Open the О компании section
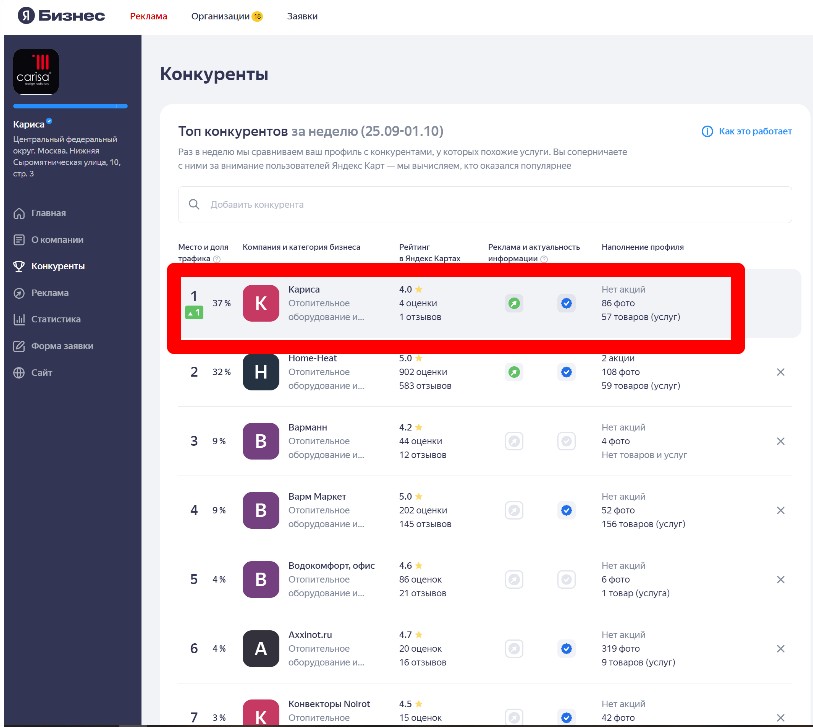813x727 pixels. click(57, 240)
